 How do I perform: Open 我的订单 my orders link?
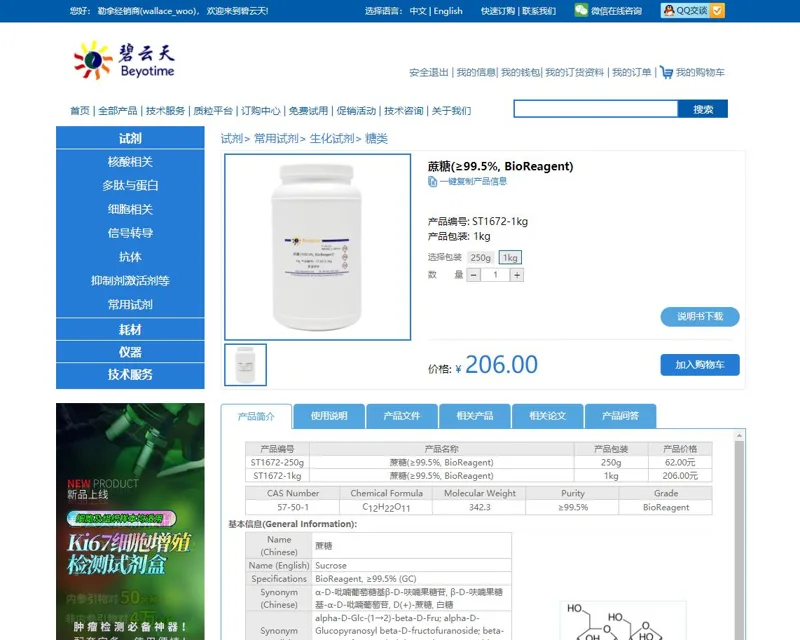pyautogui.click(x=632, y=72)
